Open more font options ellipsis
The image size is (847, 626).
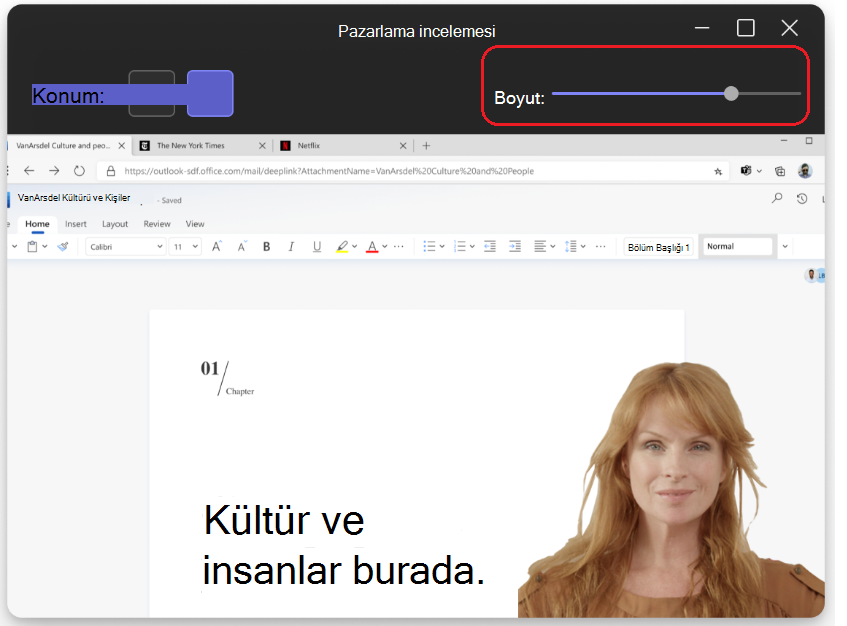point(399,247)
